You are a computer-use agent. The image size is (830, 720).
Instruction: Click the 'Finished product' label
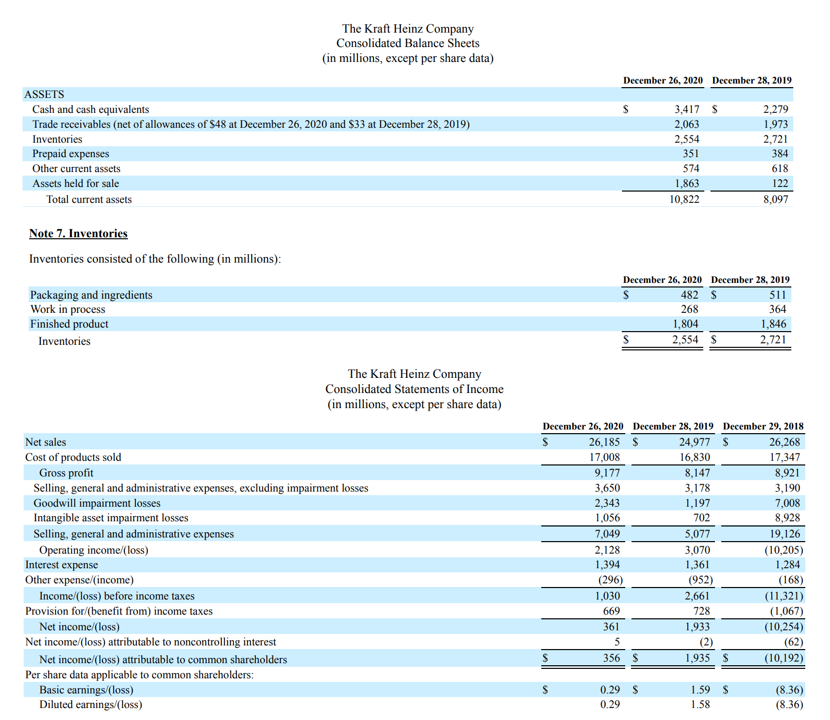click(x=69, y=324)
